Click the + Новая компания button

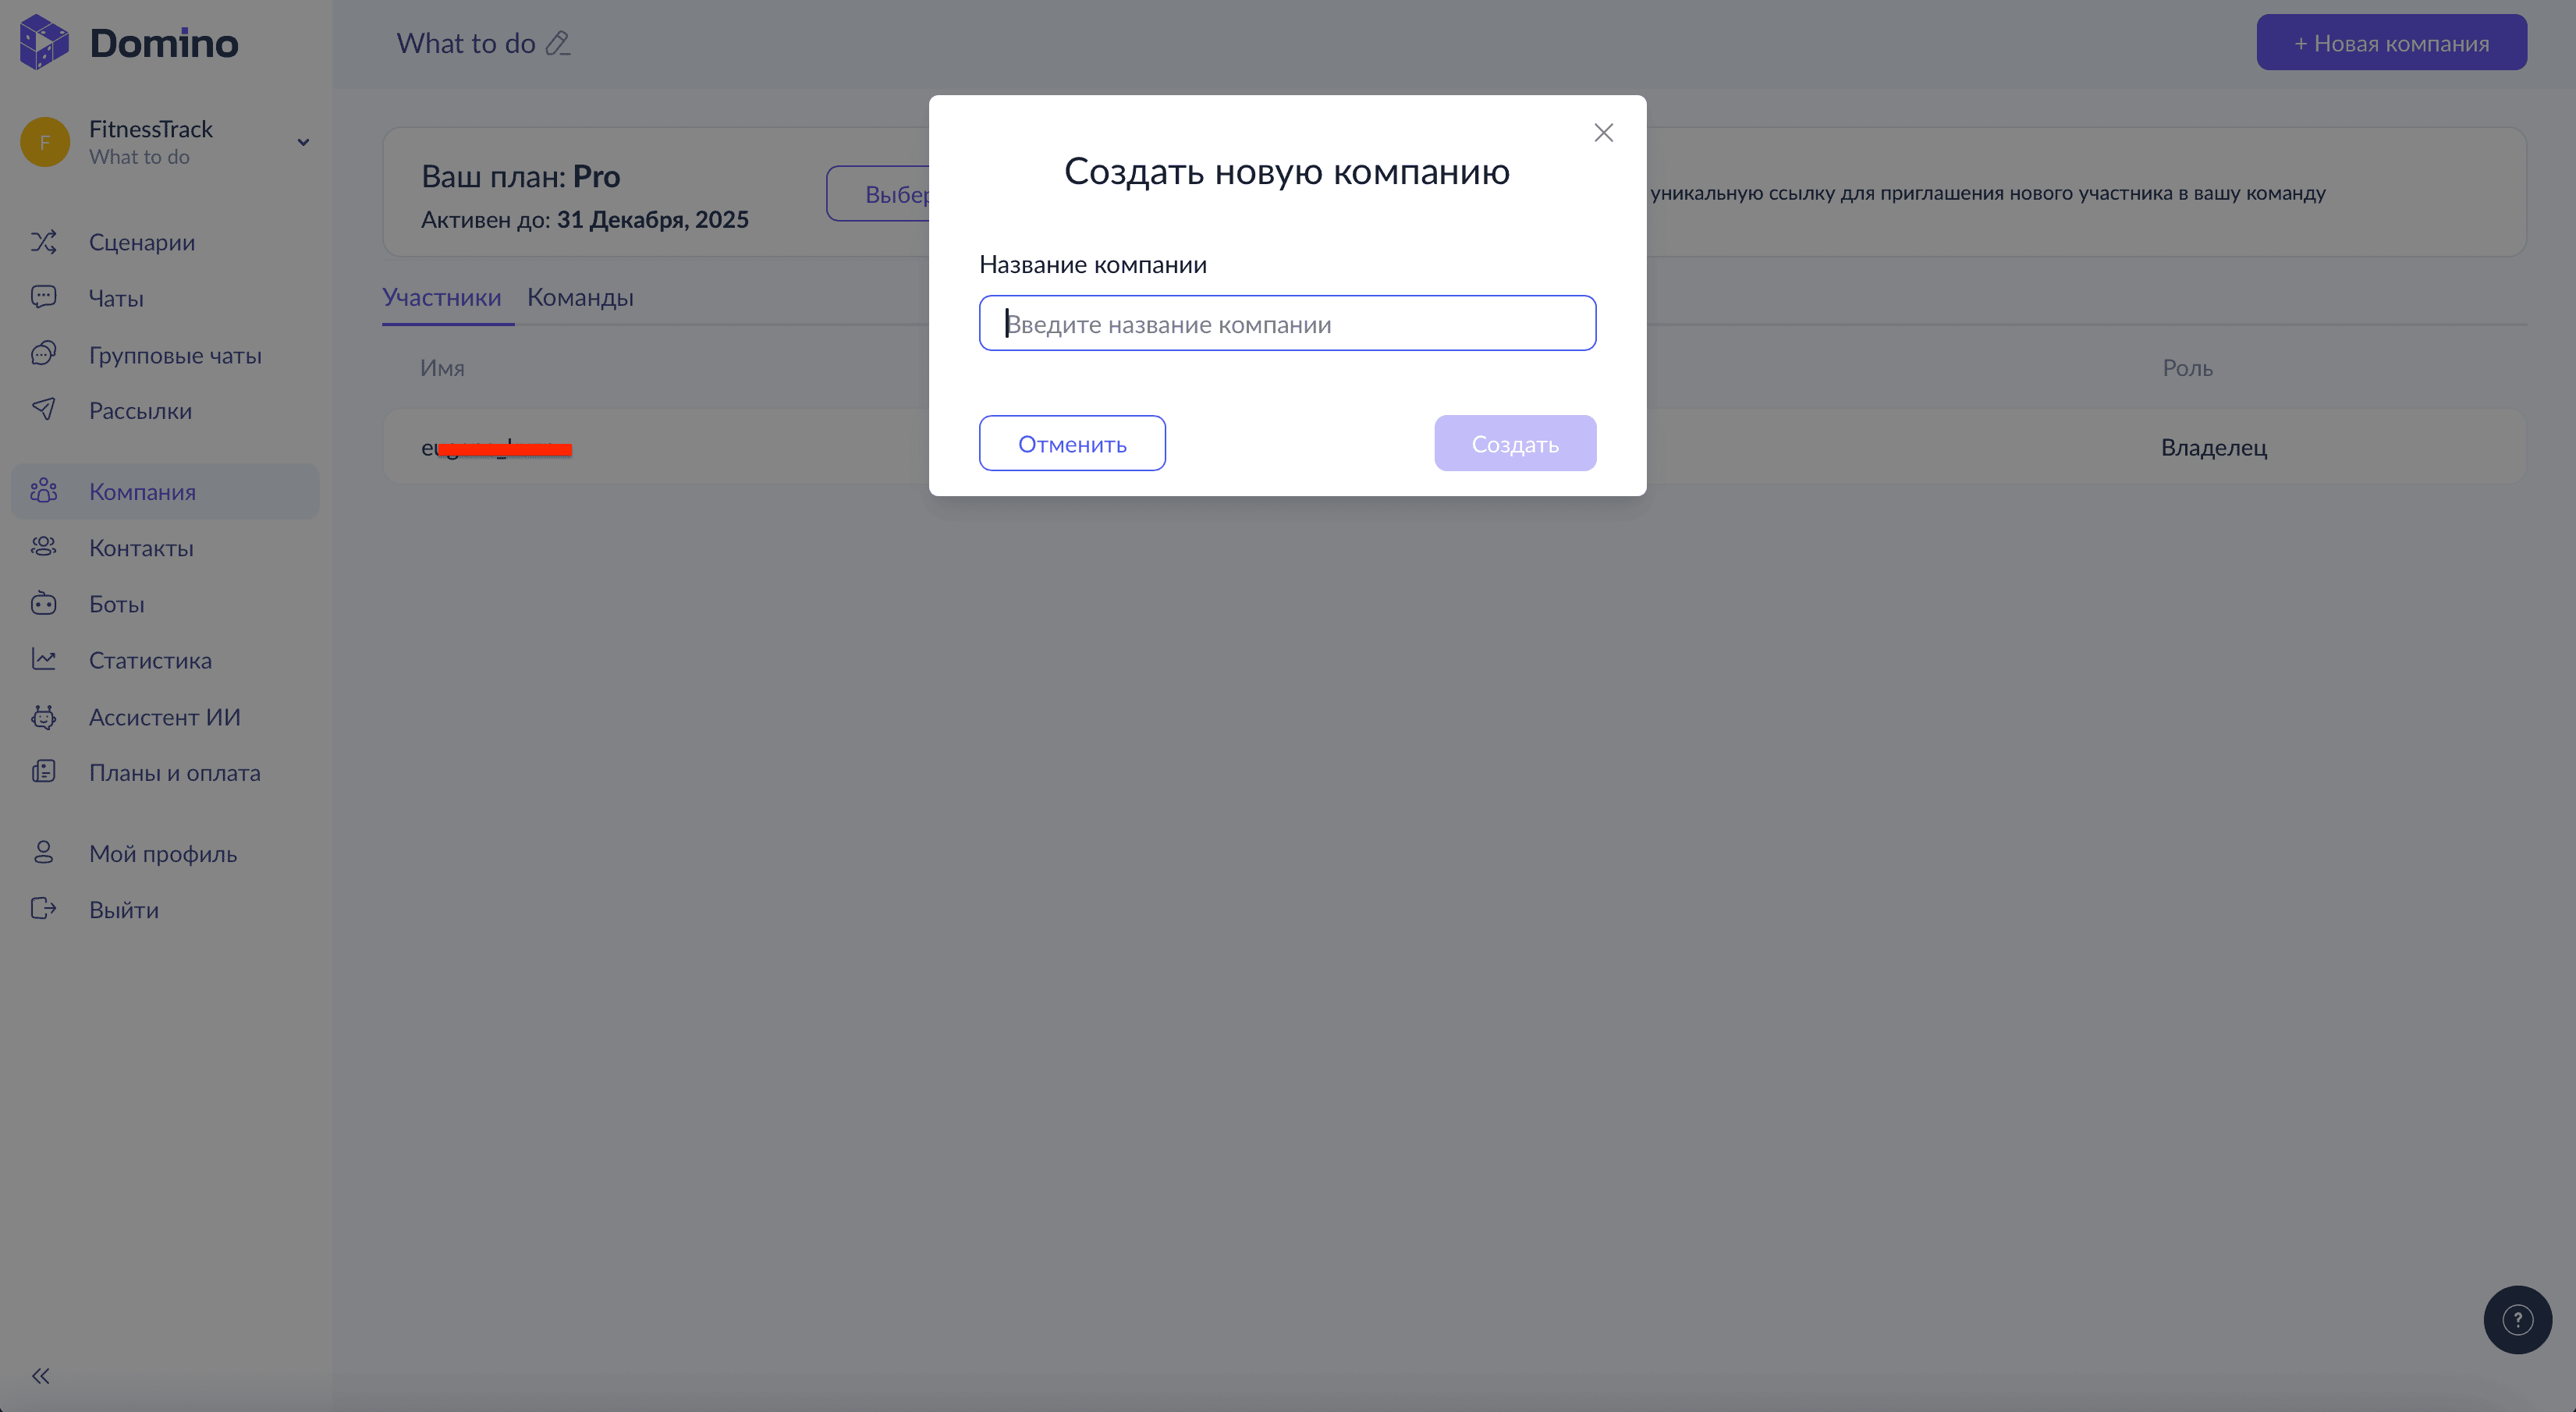2391,43
